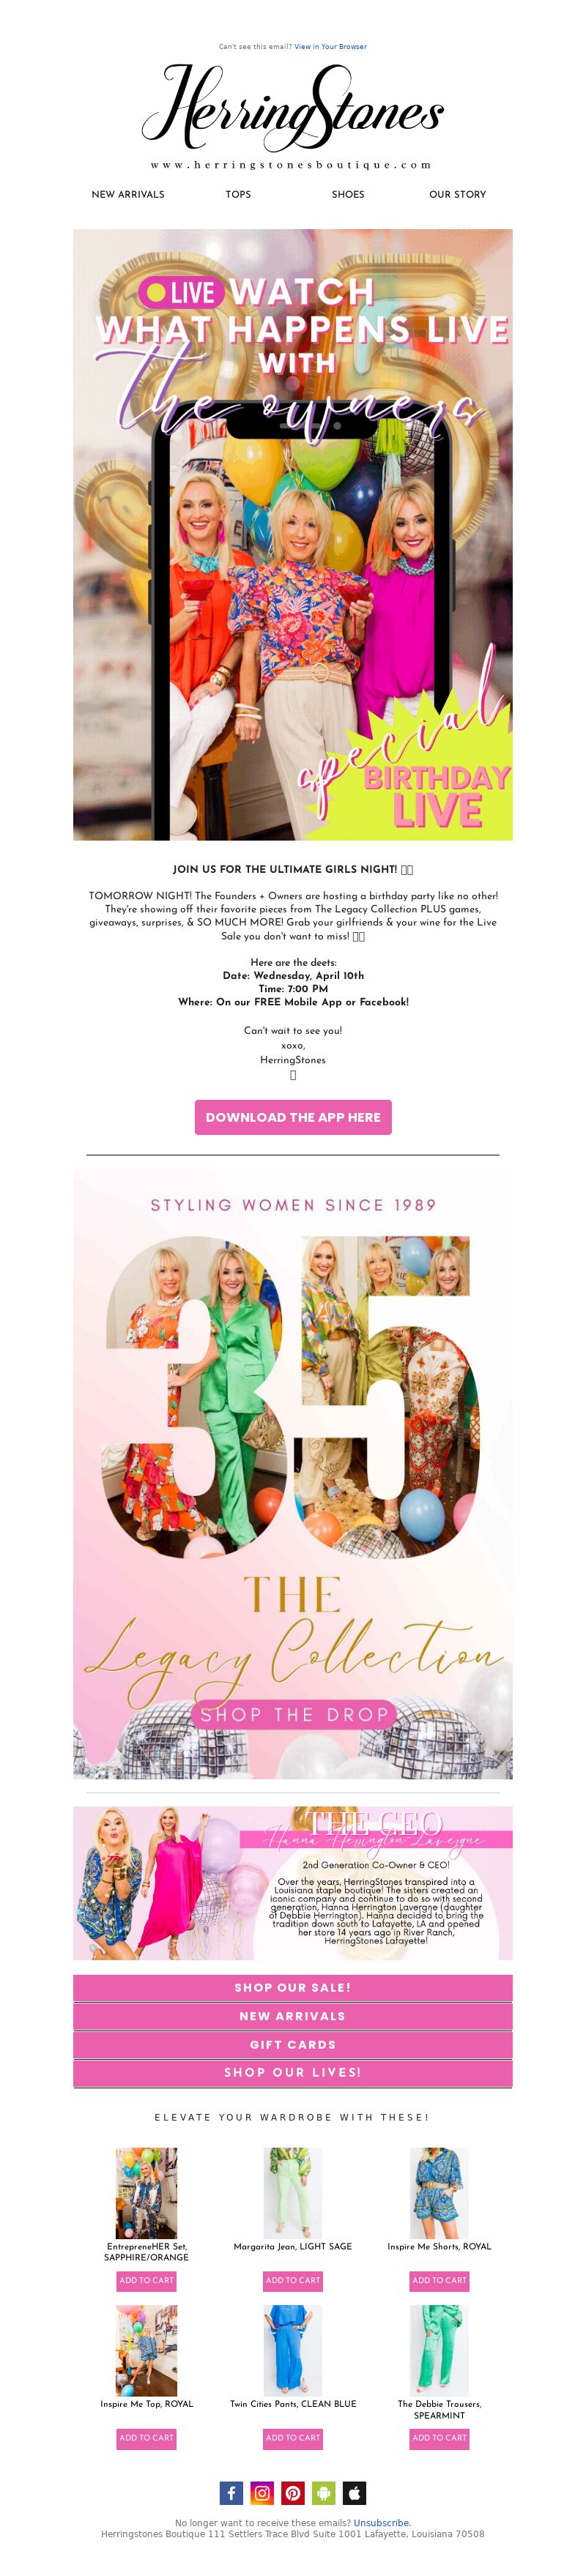Viewport: 586px width, 2576px height.
Task: Click View in Your Browser link
Action: point(330,46)
